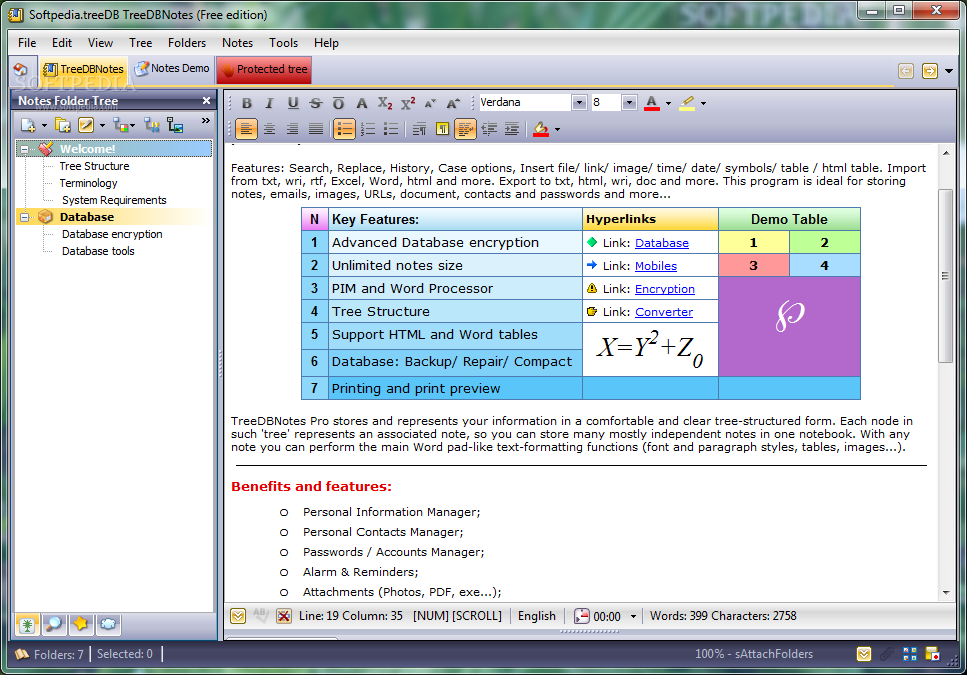
Task: Open the font color dropdown arrow
Action: pyautogui.click(x=669, y=104)
